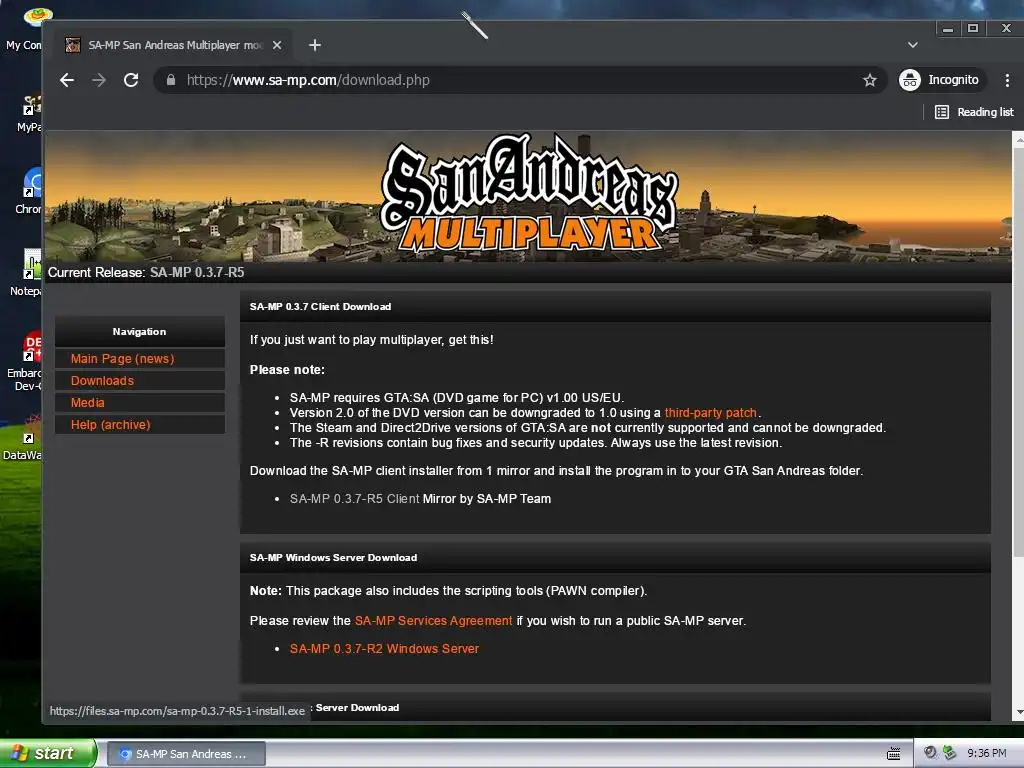The height and width of the screenshot is (768, 1024).
Task: Download the SA-MP 0.3.7-R5 Client
Action: tap(355, 499)
